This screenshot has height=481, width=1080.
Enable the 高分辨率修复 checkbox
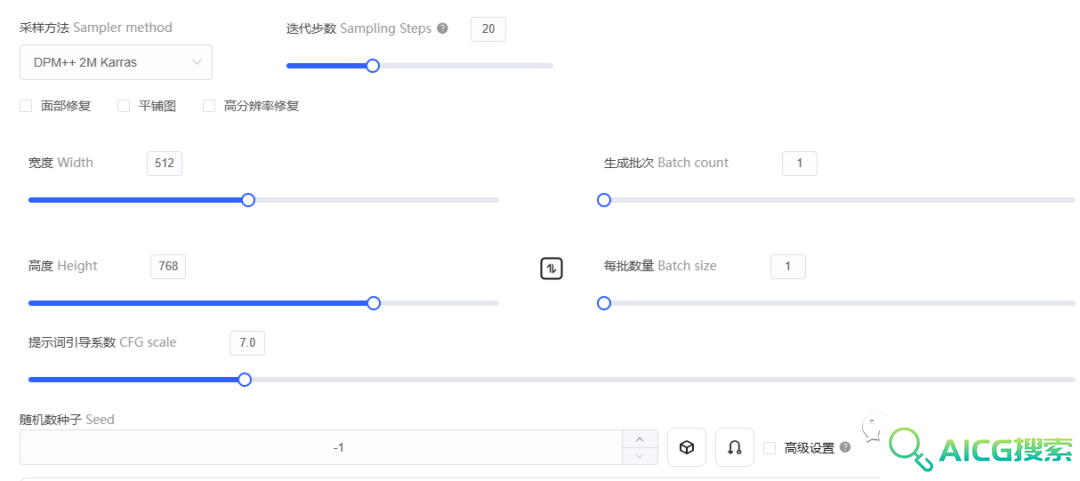(x=209, y=106)
